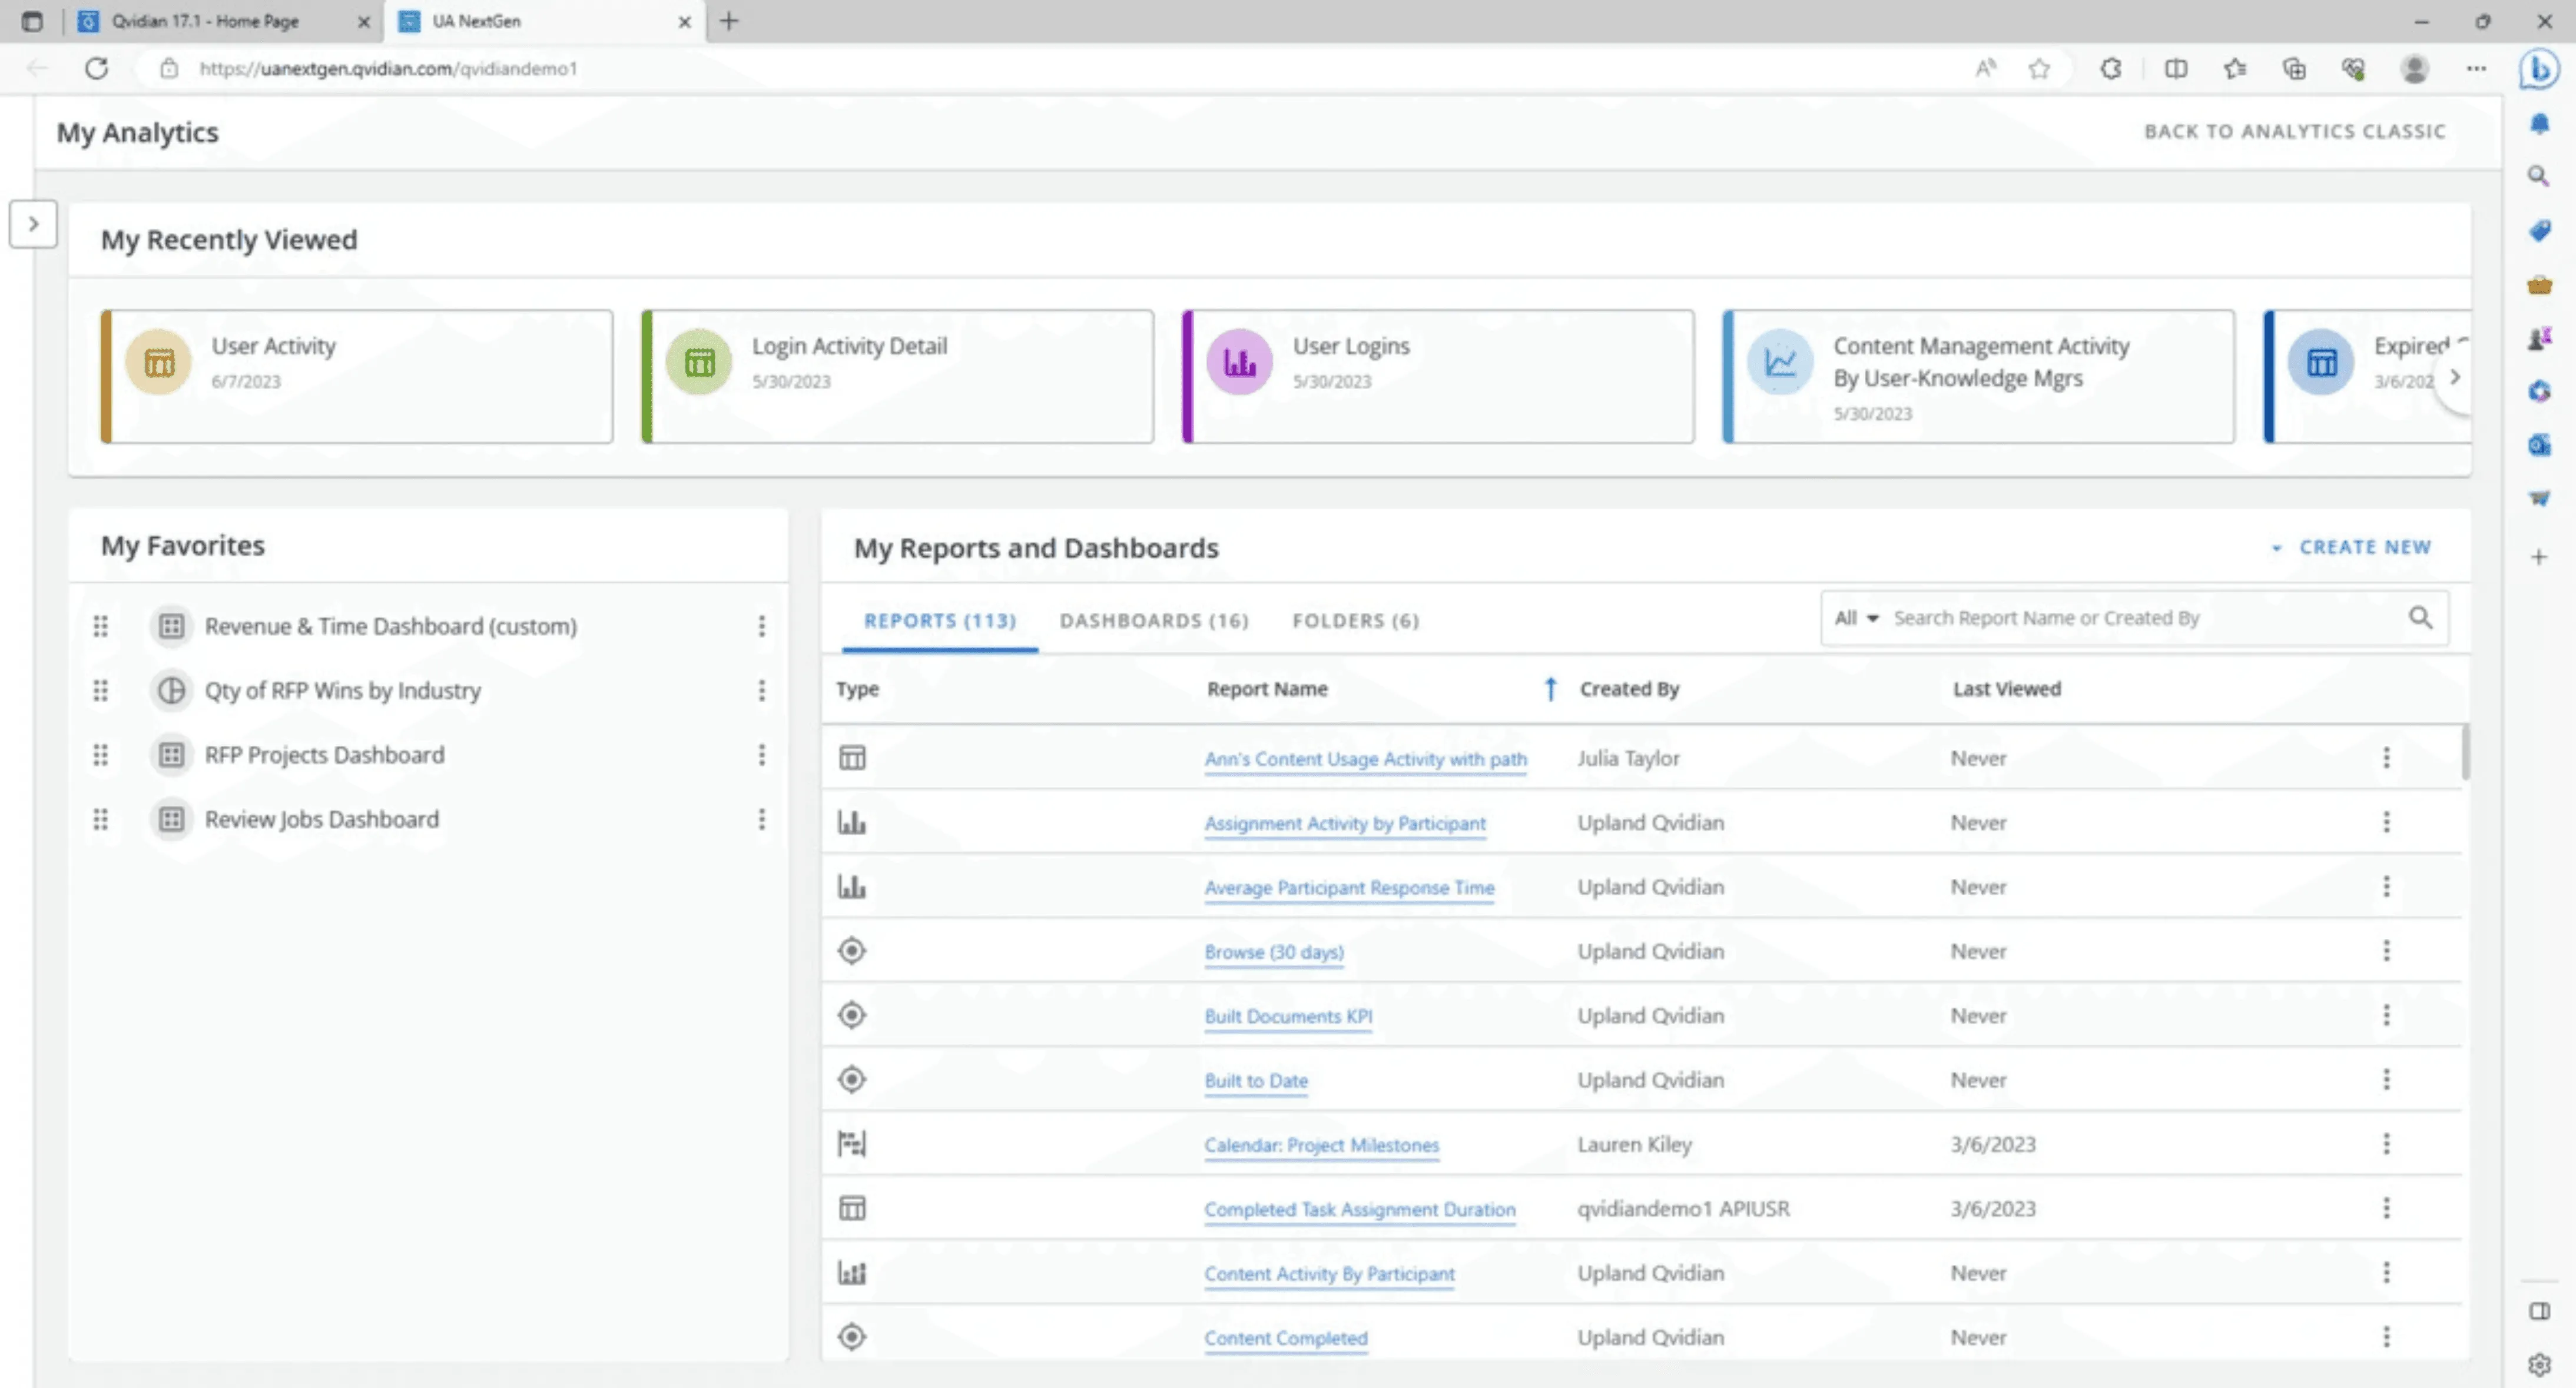Expand the left navigation panel chevron
The width and height of the screenshot is (2576, 1388).
33,224
